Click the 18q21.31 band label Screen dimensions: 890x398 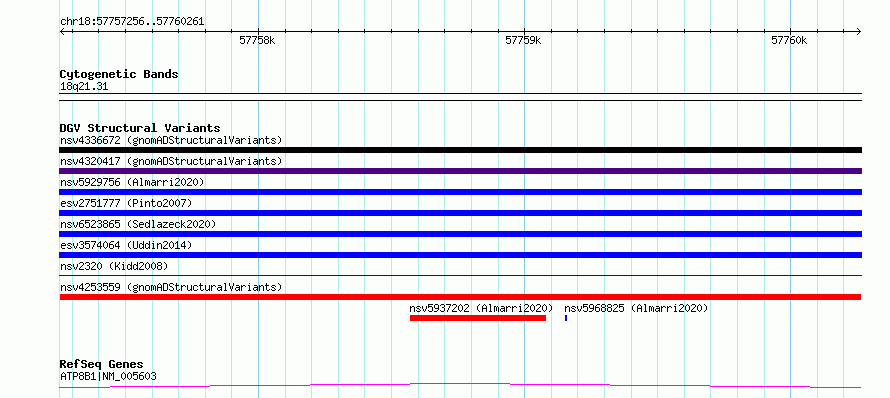pos(84,86)
